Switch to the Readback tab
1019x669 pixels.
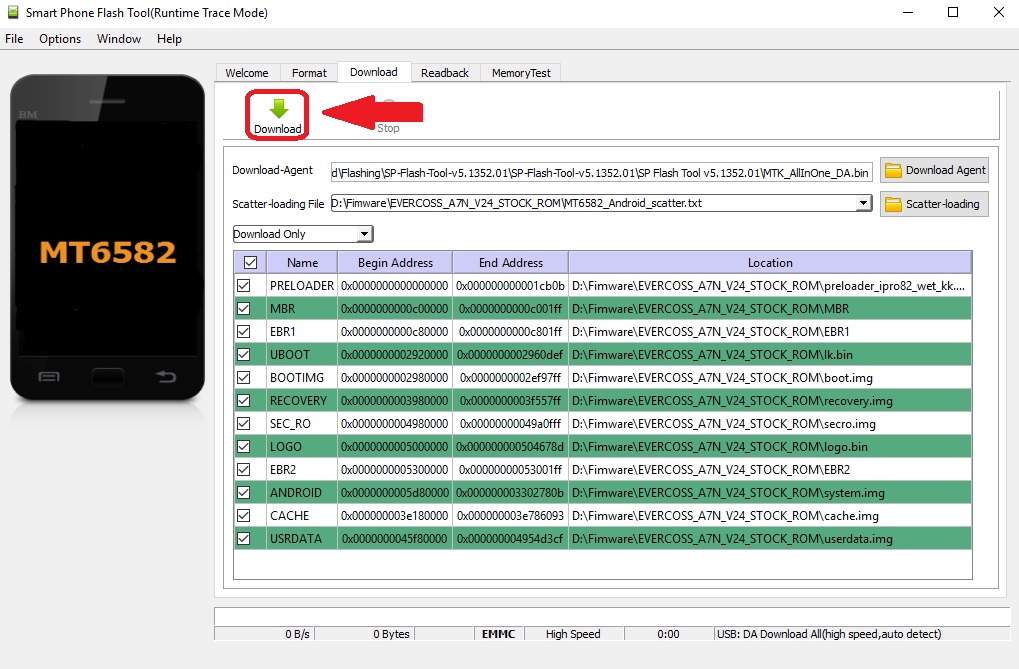click(445, 73)
